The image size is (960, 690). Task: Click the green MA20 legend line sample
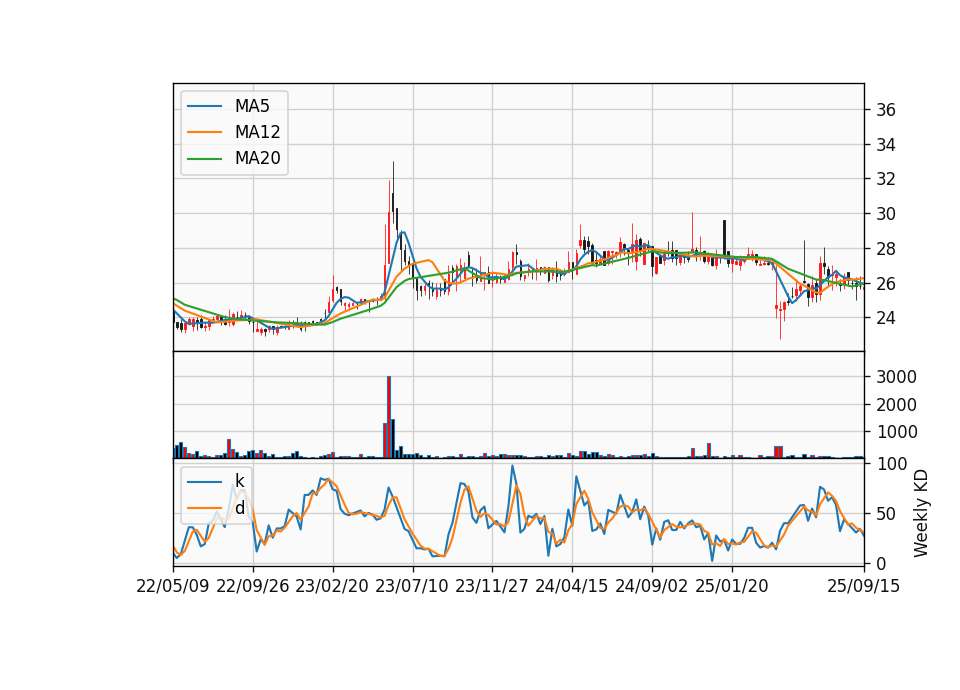click(204, 159)
